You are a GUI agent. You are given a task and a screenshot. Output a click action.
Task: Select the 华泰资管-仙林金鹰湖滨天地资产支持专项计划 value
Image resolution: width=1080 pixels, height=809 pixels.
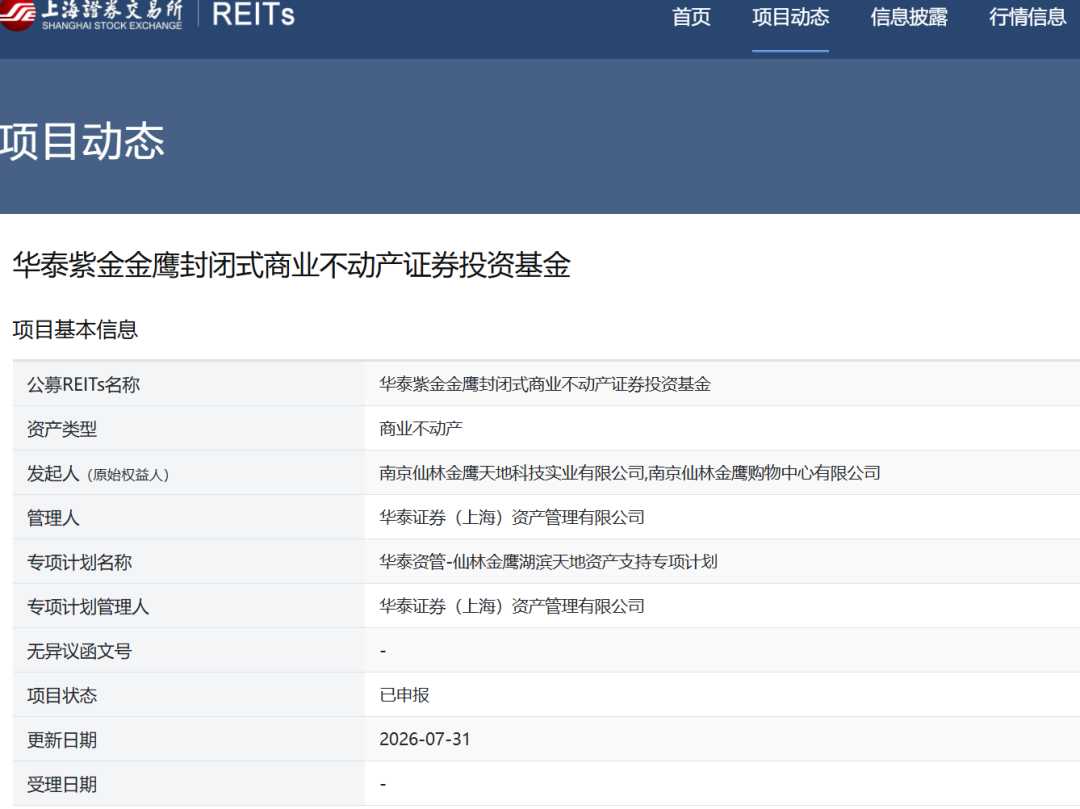click(548, 562)
